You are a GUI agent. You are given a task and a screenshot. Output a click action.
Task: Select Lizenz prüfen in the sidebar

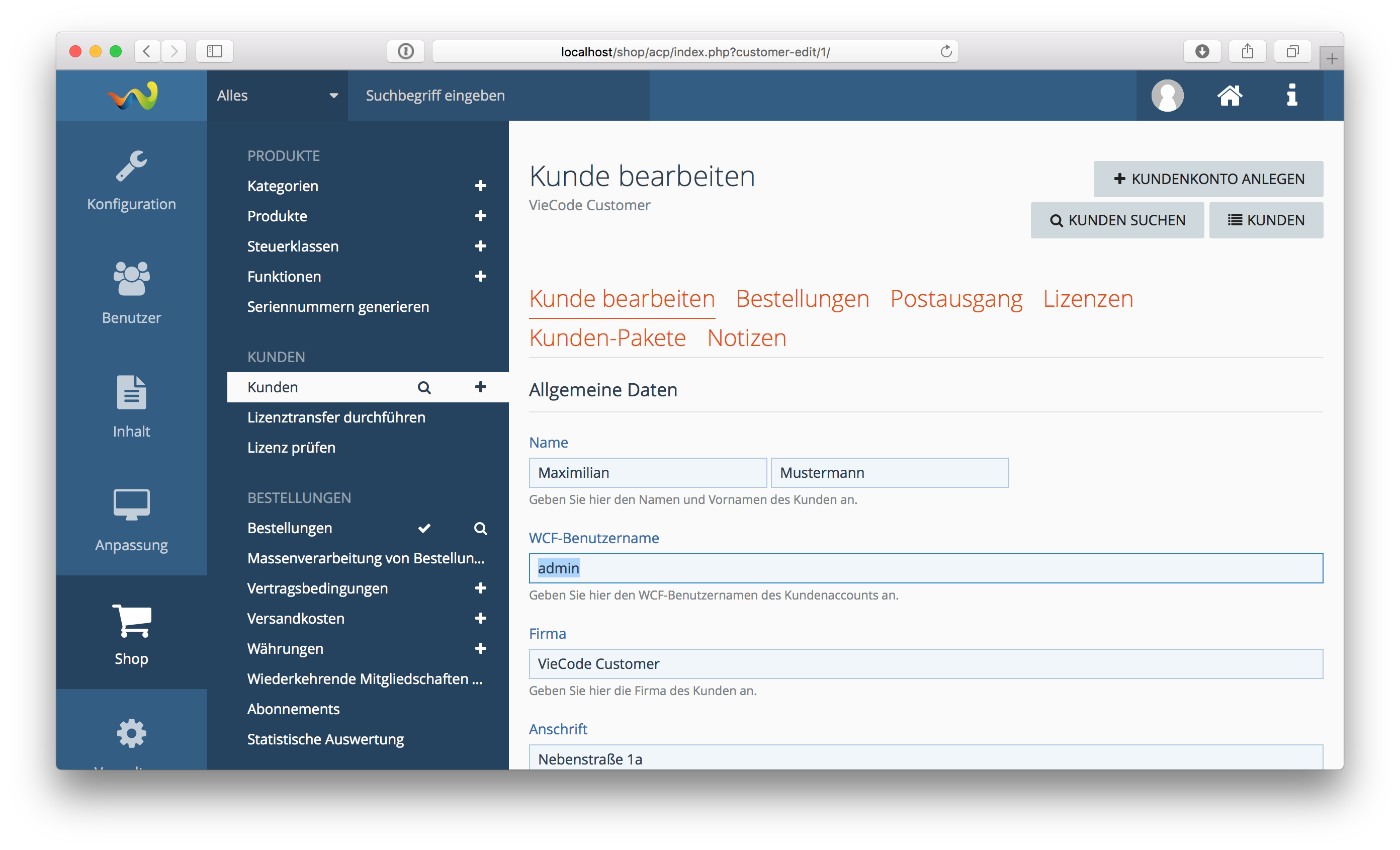(x=291, y=448)
